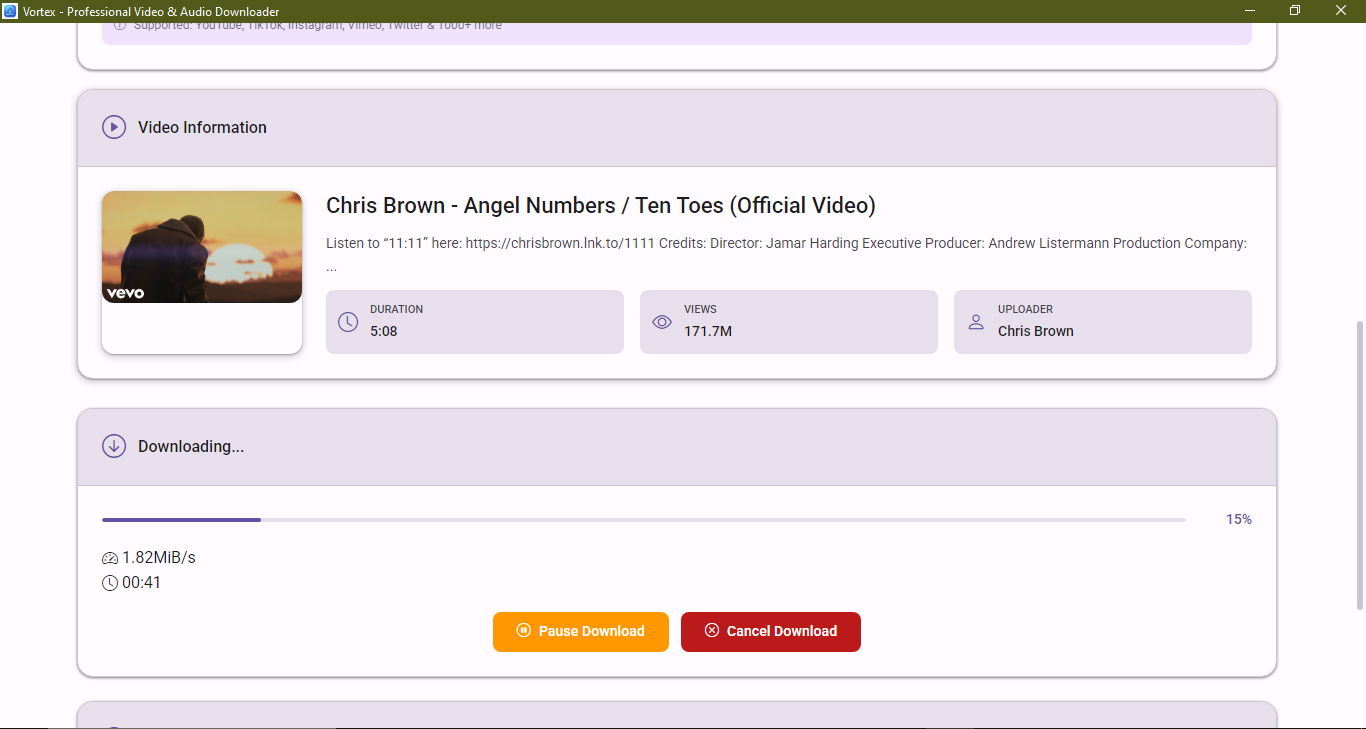Click the Video Information play icon
Viewport: 1366px width, 729px height.
pyautogui.click(x=114, y=127)
